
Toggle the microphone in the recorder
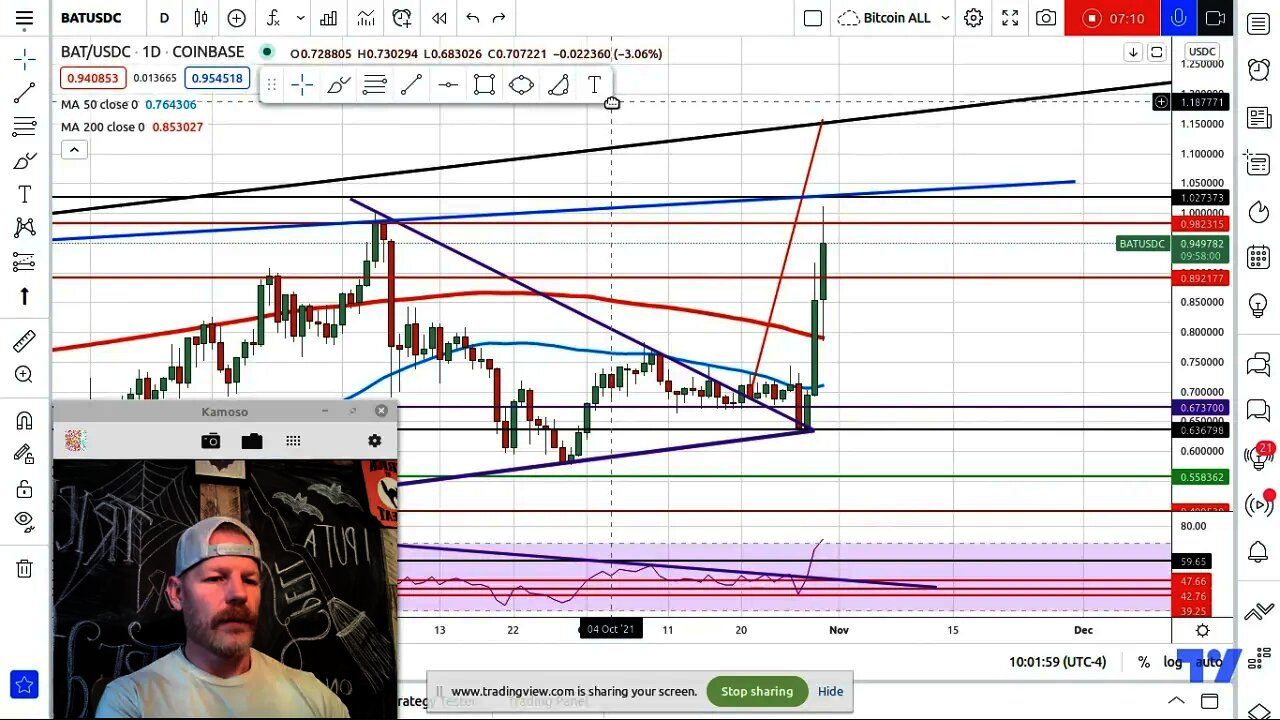click(1179, 18)
